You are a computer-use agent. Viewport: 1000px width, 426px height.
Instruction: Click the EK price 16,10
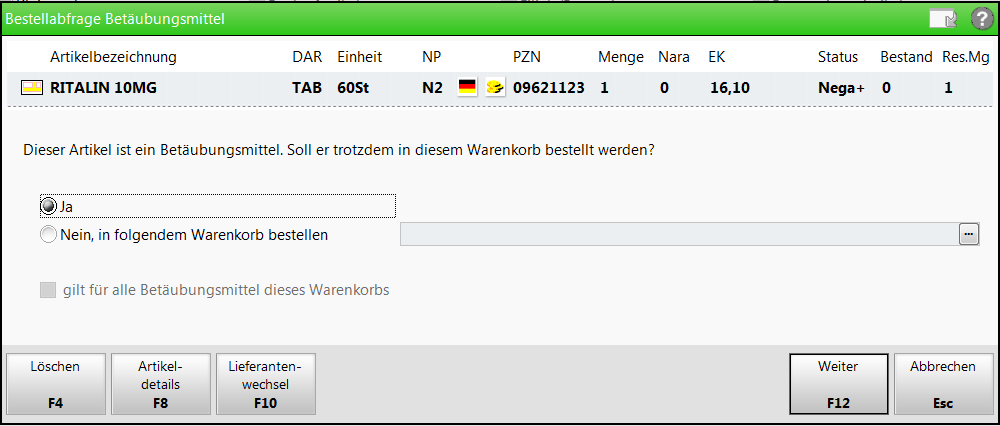pyautogui.click(x=730, y=88)
